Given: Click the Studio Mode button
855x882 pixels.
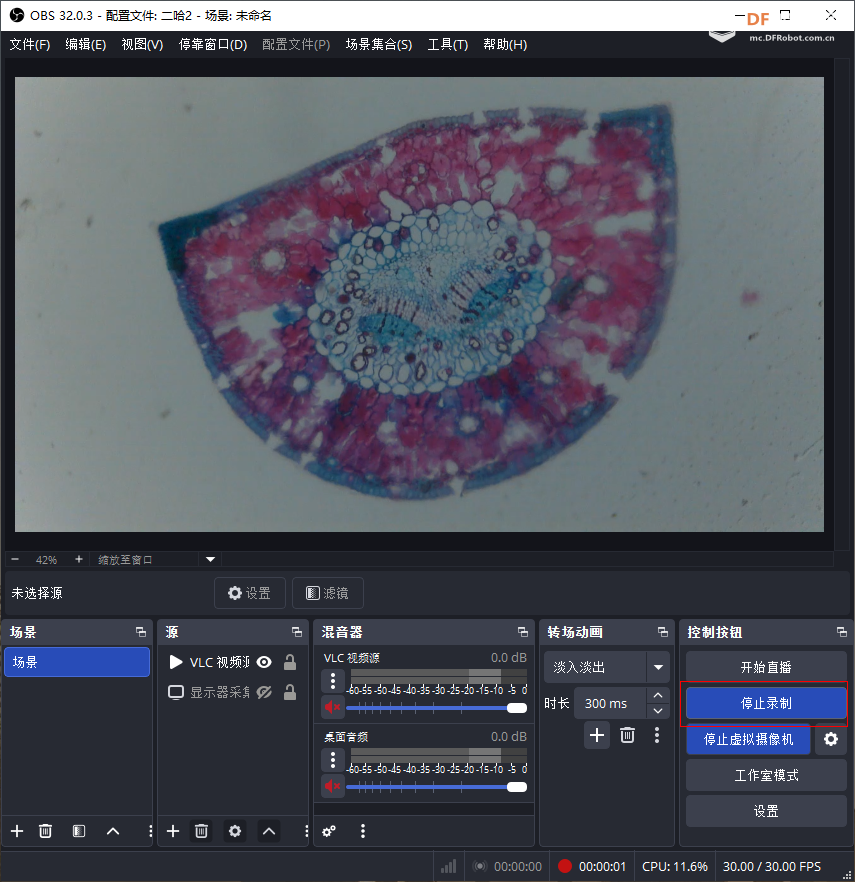Looking at the screenshot, I should (x=765, y=775).
